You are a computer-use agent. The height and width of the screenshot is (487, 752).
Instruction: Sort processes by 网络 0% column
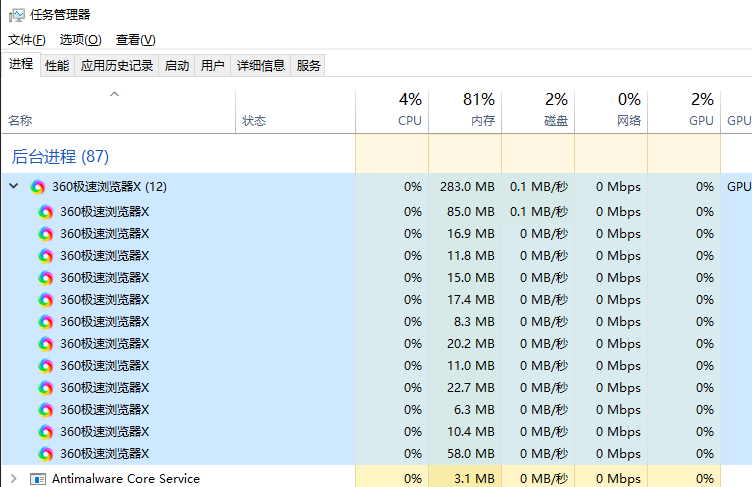click(x=611, y=111)
